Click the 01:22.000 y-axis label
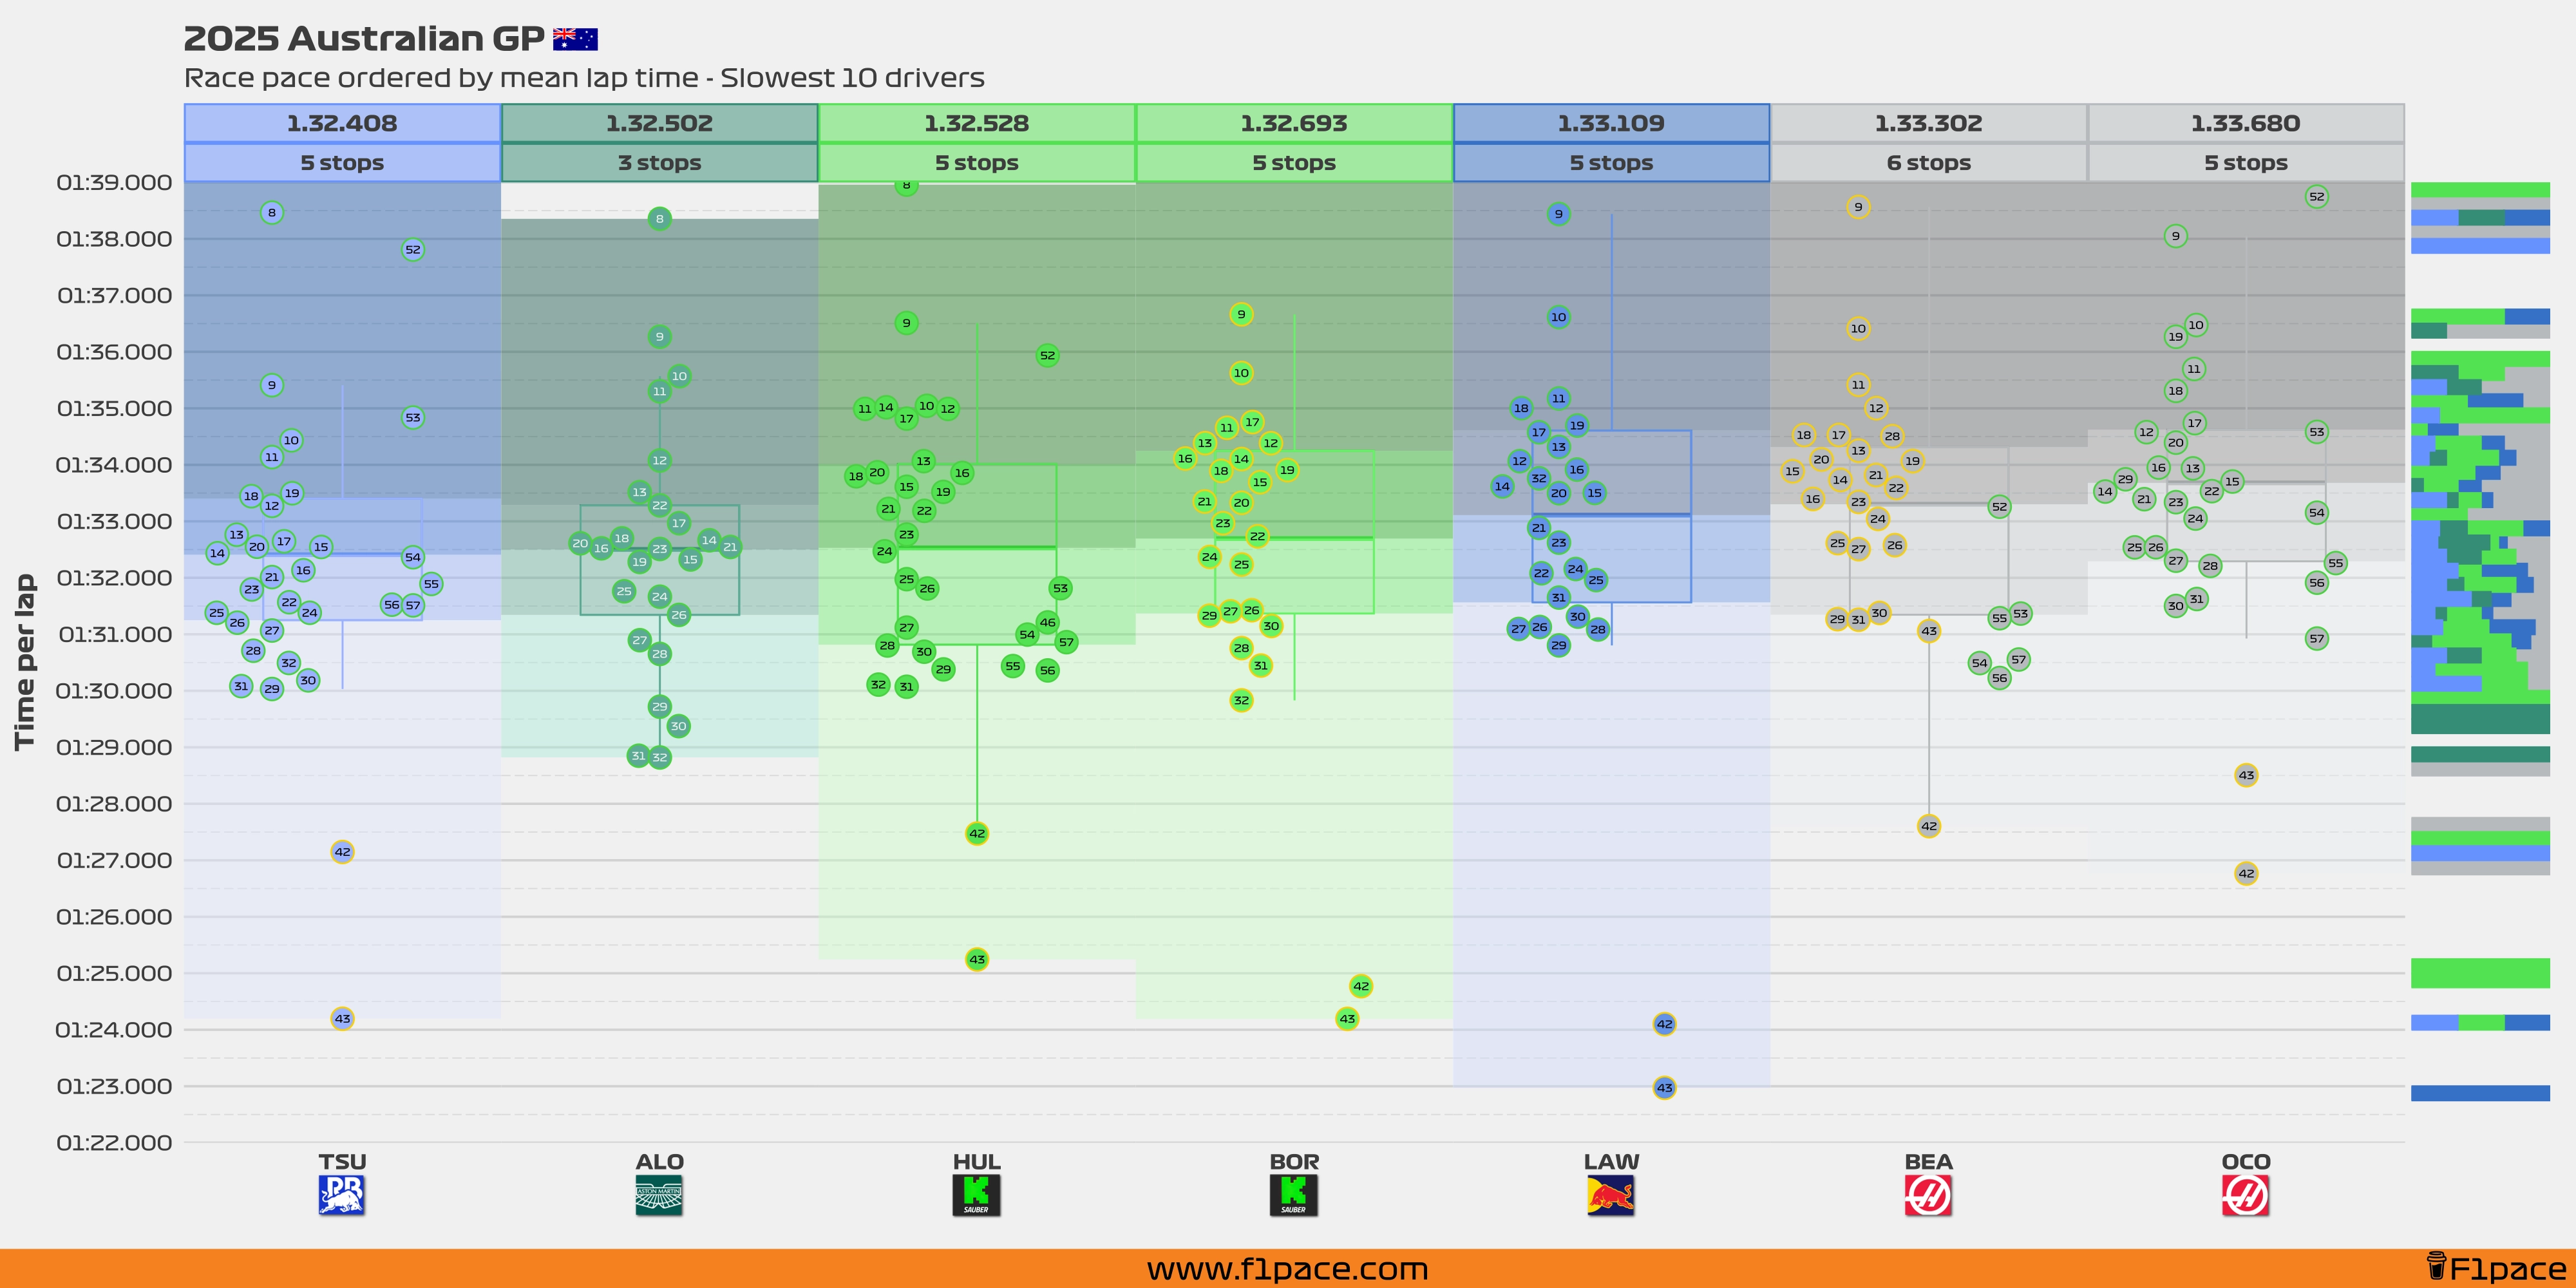The width and height of the screenshot is (2576, 1288). (x=114, y=1142)
